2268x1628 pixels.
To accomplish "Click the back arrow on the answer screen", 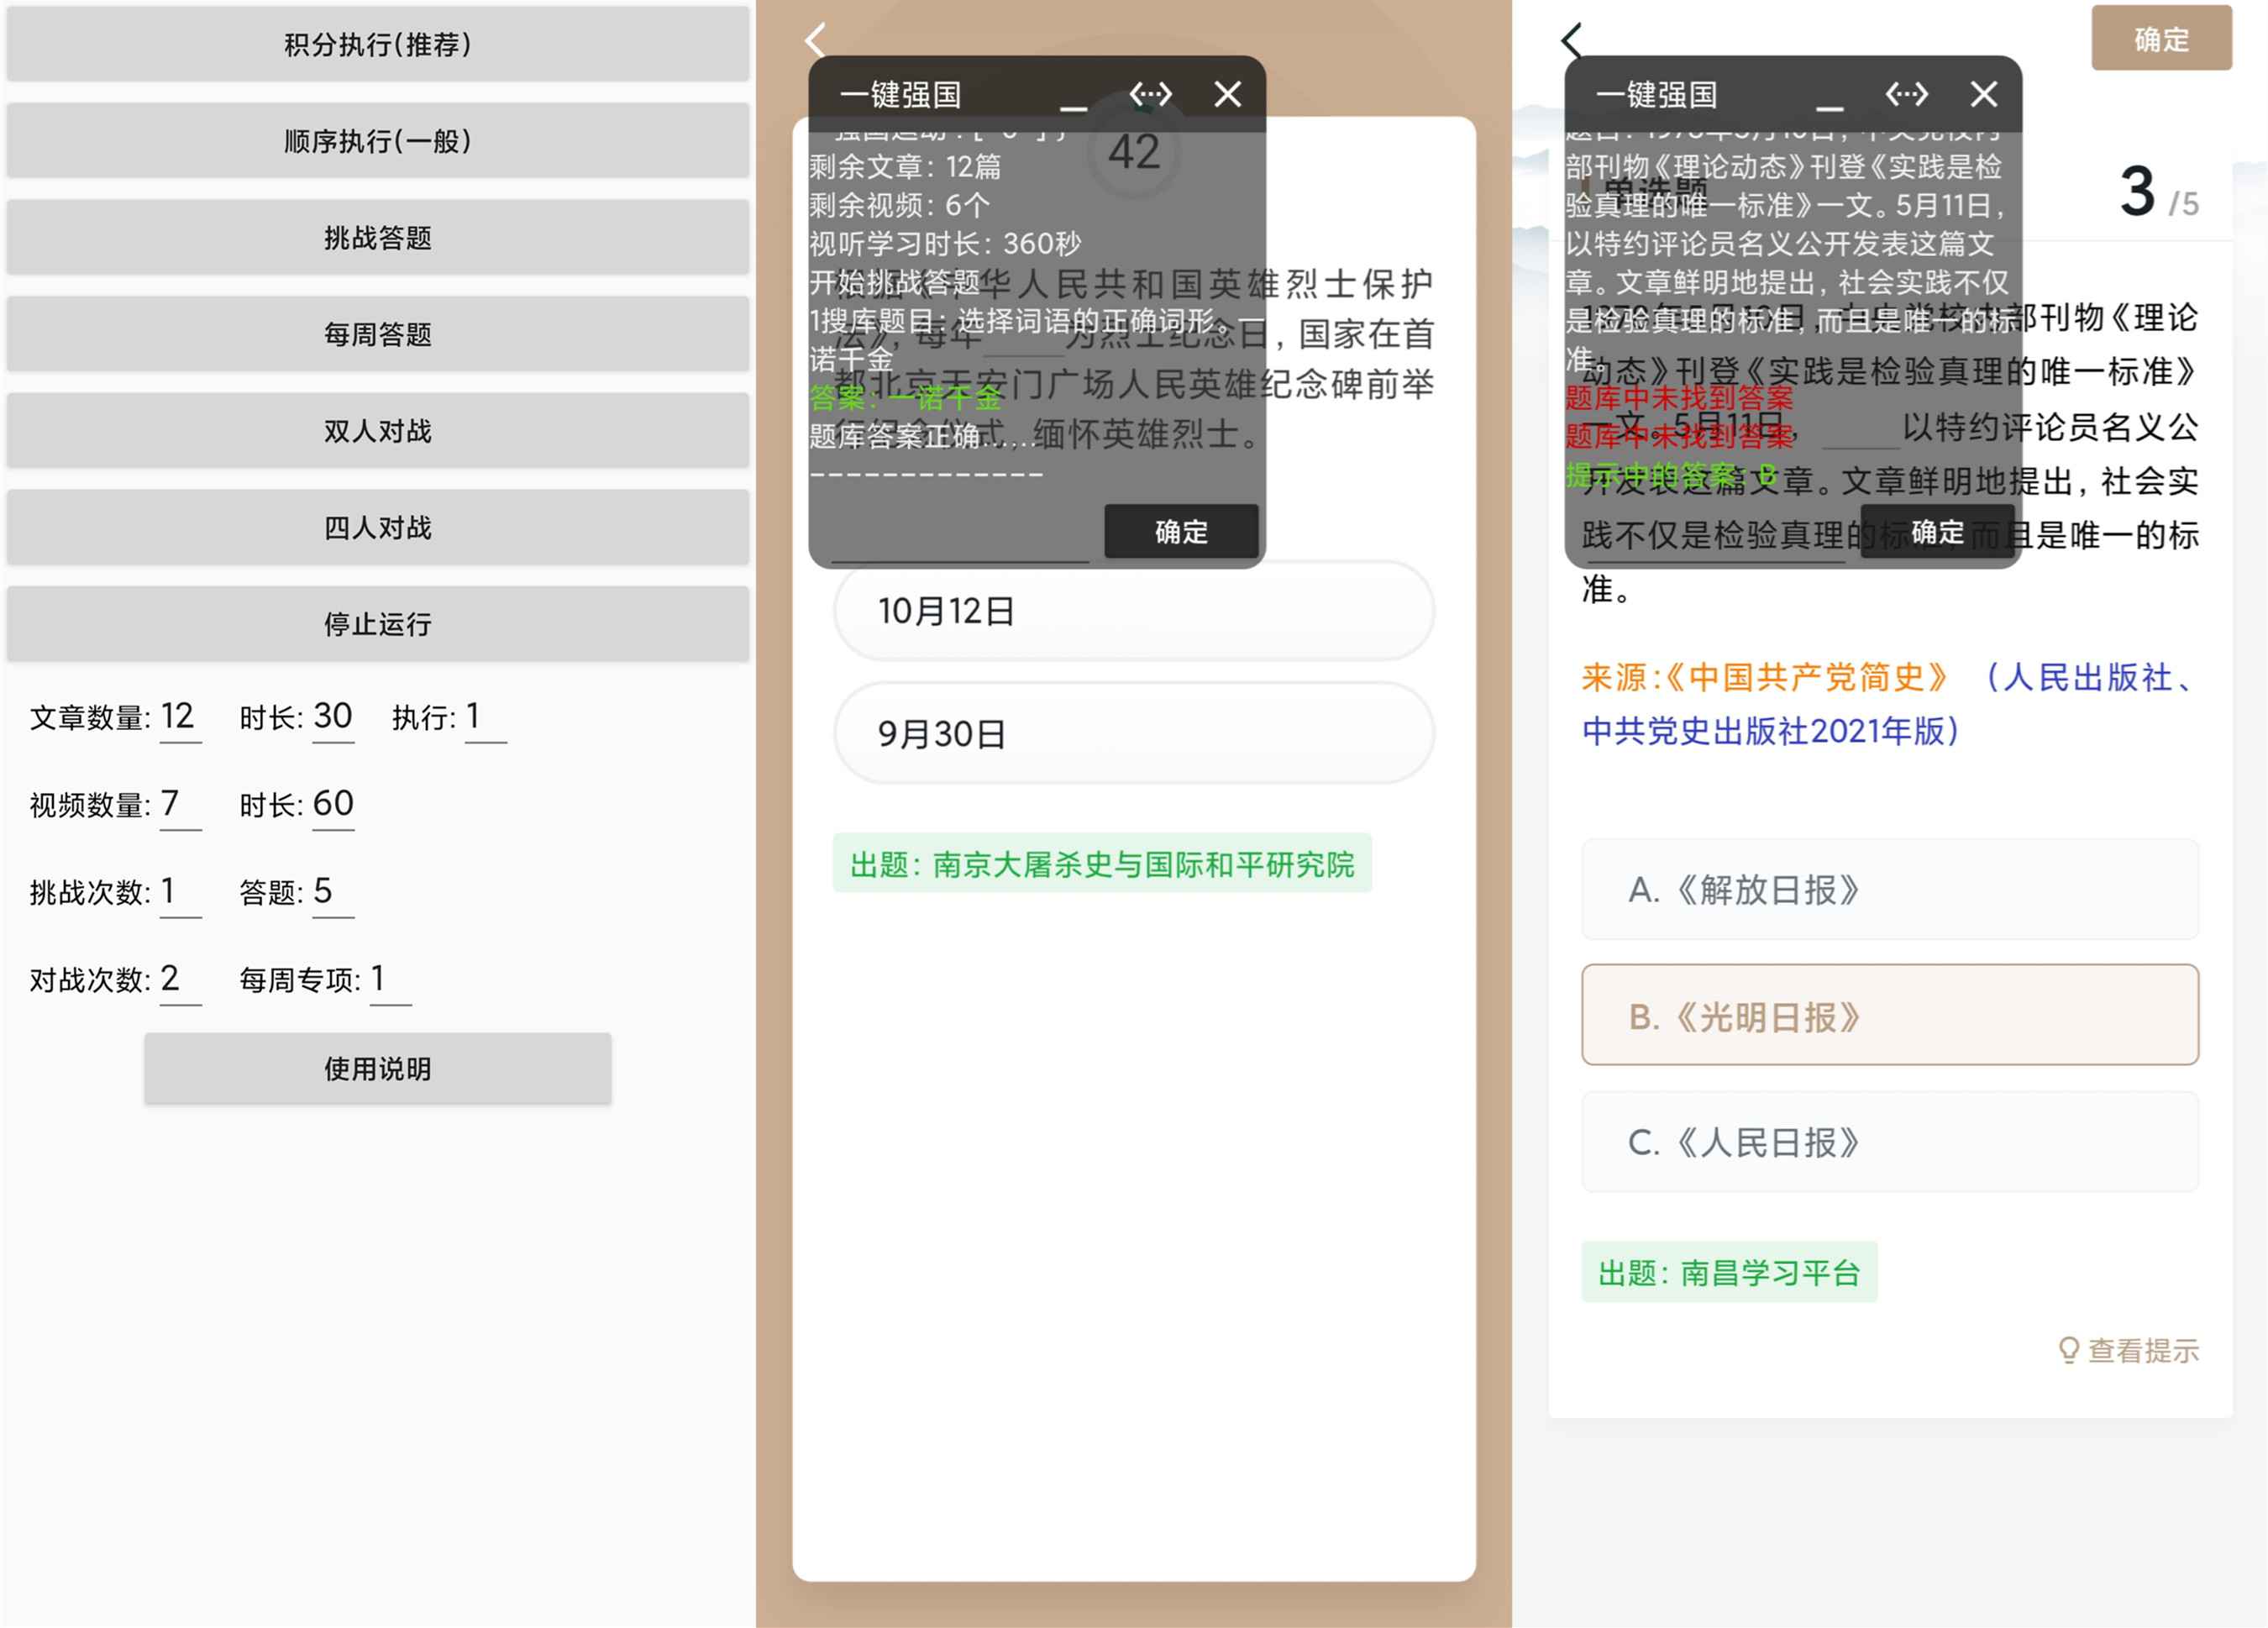I will (1572, 40).
